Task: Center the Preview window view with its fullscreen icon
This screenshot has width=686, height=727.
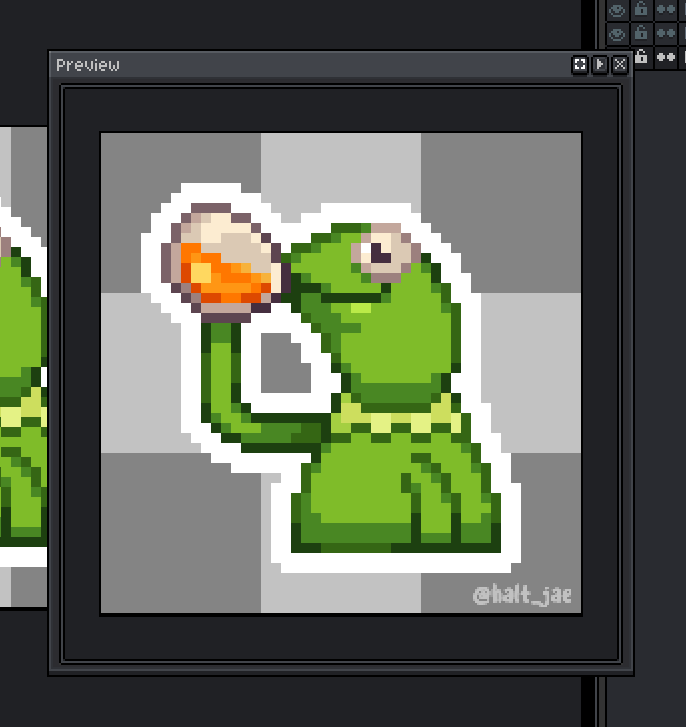Action: click(580, 64)
